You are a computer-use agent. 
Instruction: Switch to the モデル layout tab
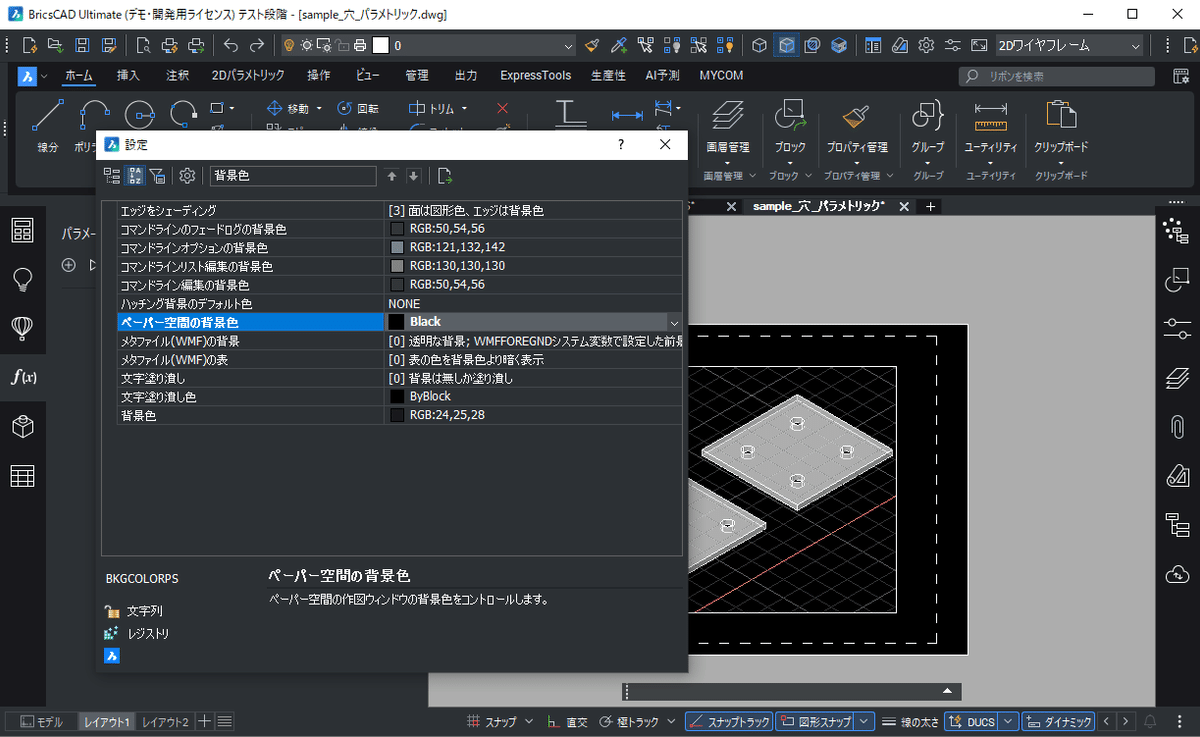click(x=42, y=722)
